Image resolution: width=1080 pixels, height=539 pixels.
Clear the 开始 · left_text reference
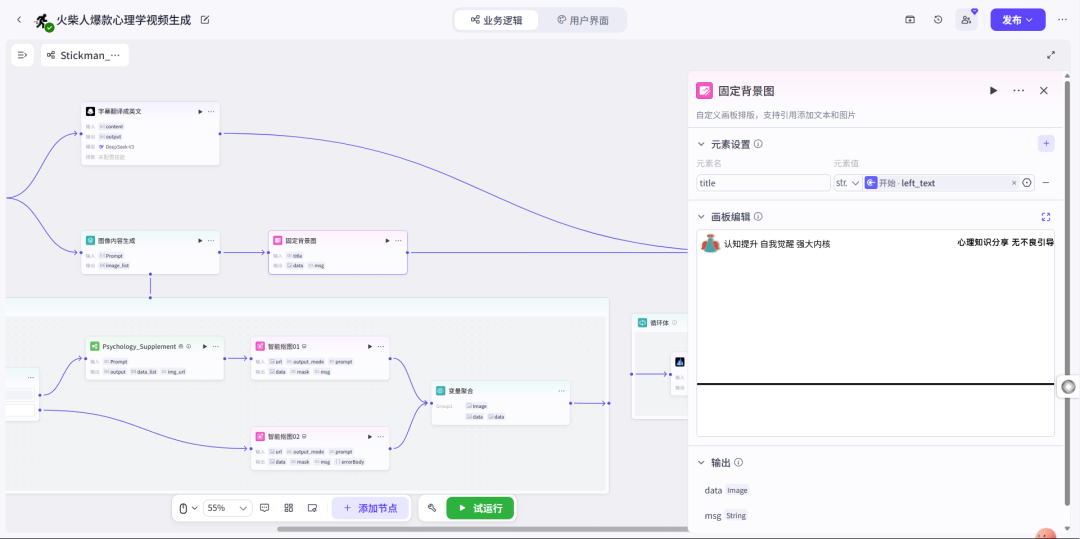pyautogui.click(x=1013, y=183)
